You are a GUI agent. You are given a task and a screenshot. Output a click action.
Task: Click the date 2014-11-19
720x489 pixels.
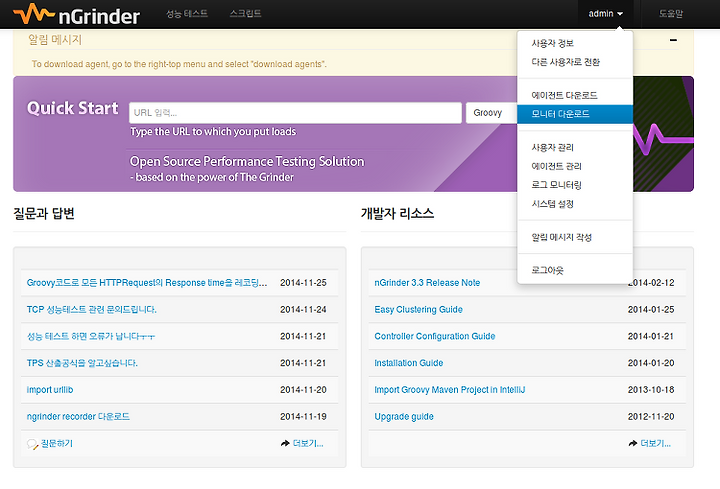(303, 416)
